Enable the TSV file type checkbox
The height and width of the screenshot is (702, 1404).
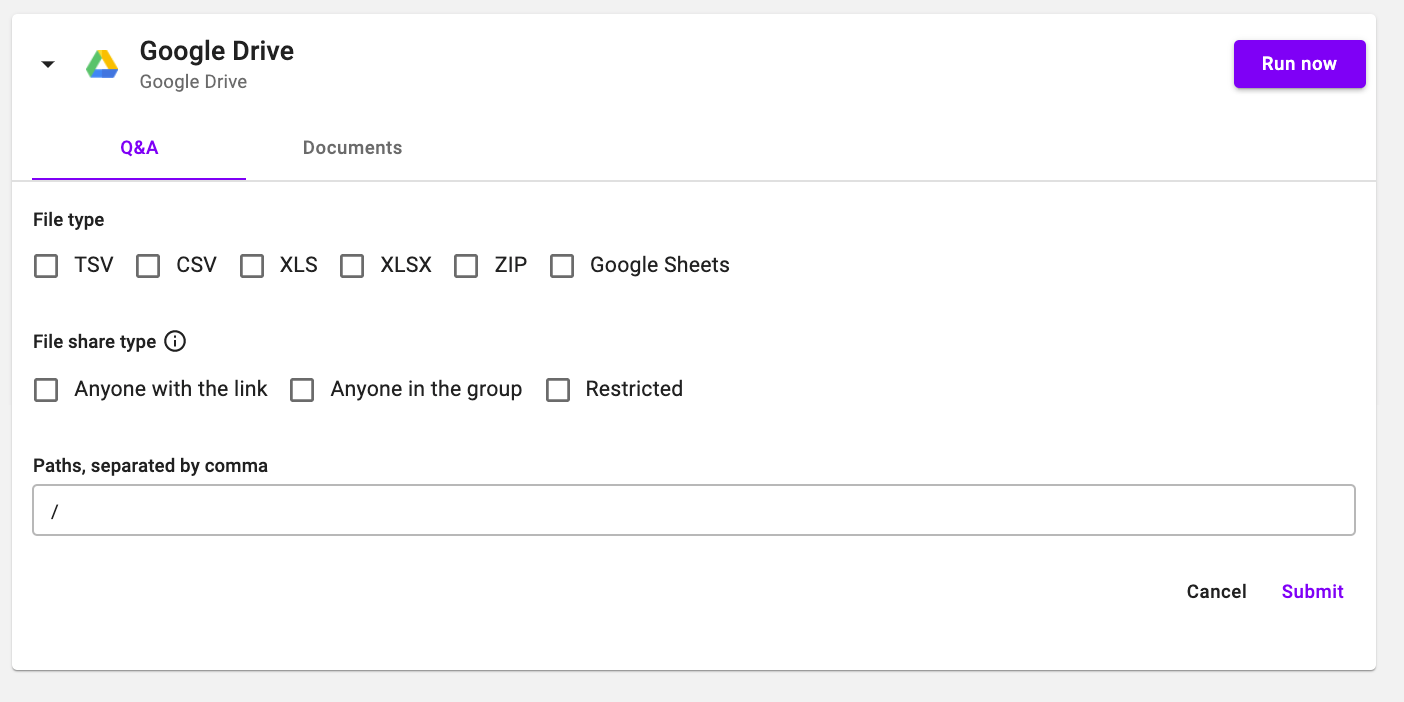pos(46,266)
